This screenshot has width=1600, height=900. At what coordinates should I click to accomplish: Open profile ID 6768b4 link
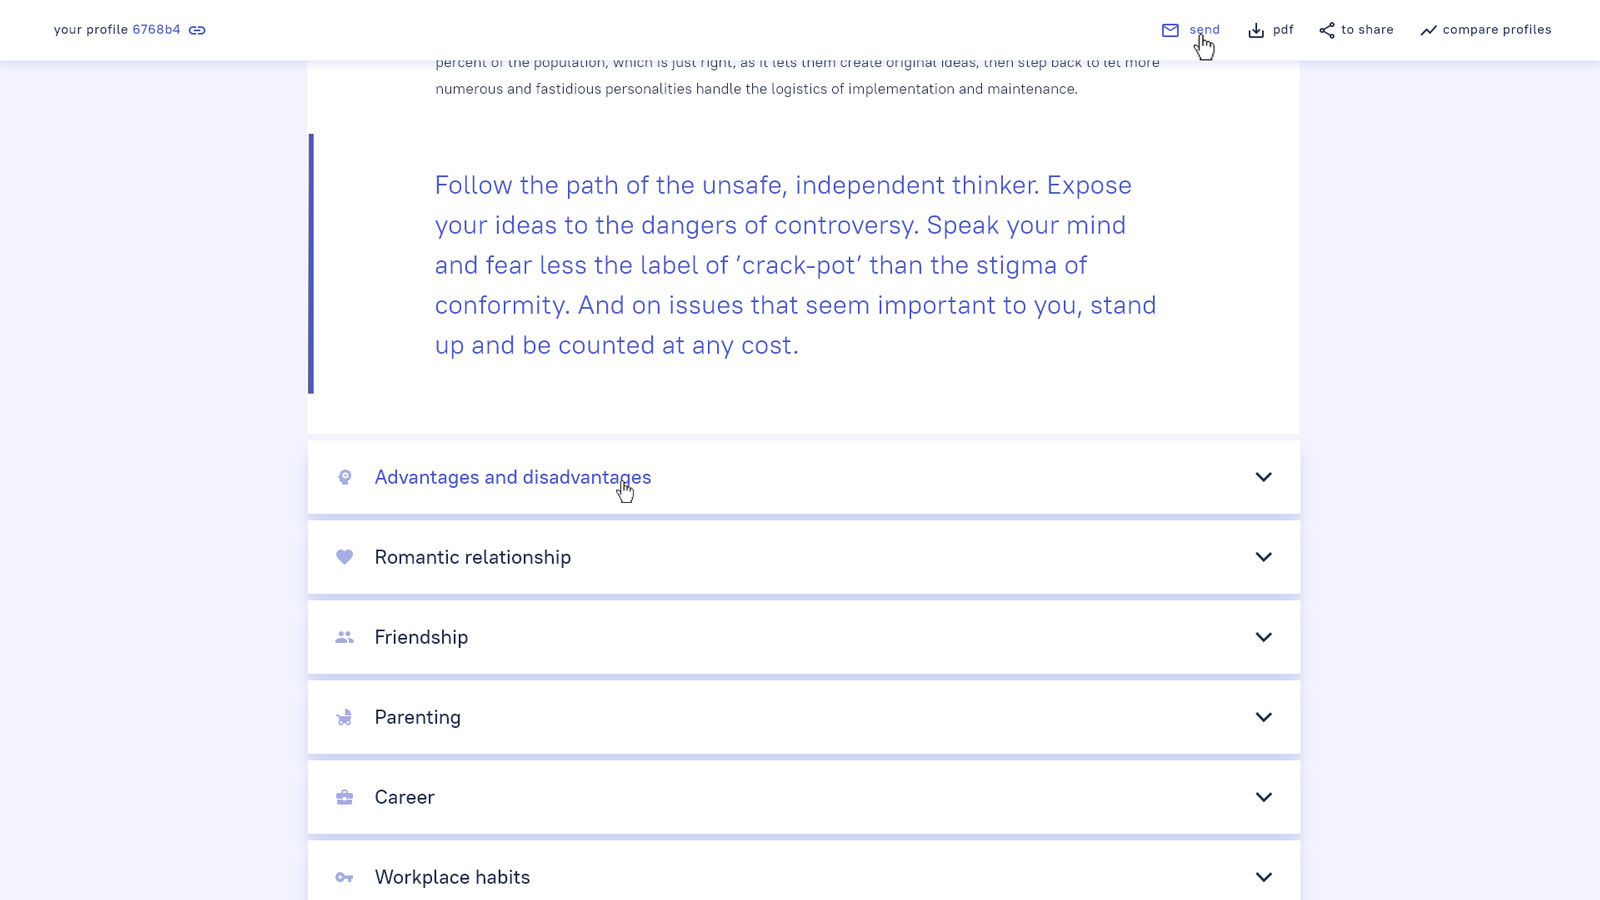[156, 30]
